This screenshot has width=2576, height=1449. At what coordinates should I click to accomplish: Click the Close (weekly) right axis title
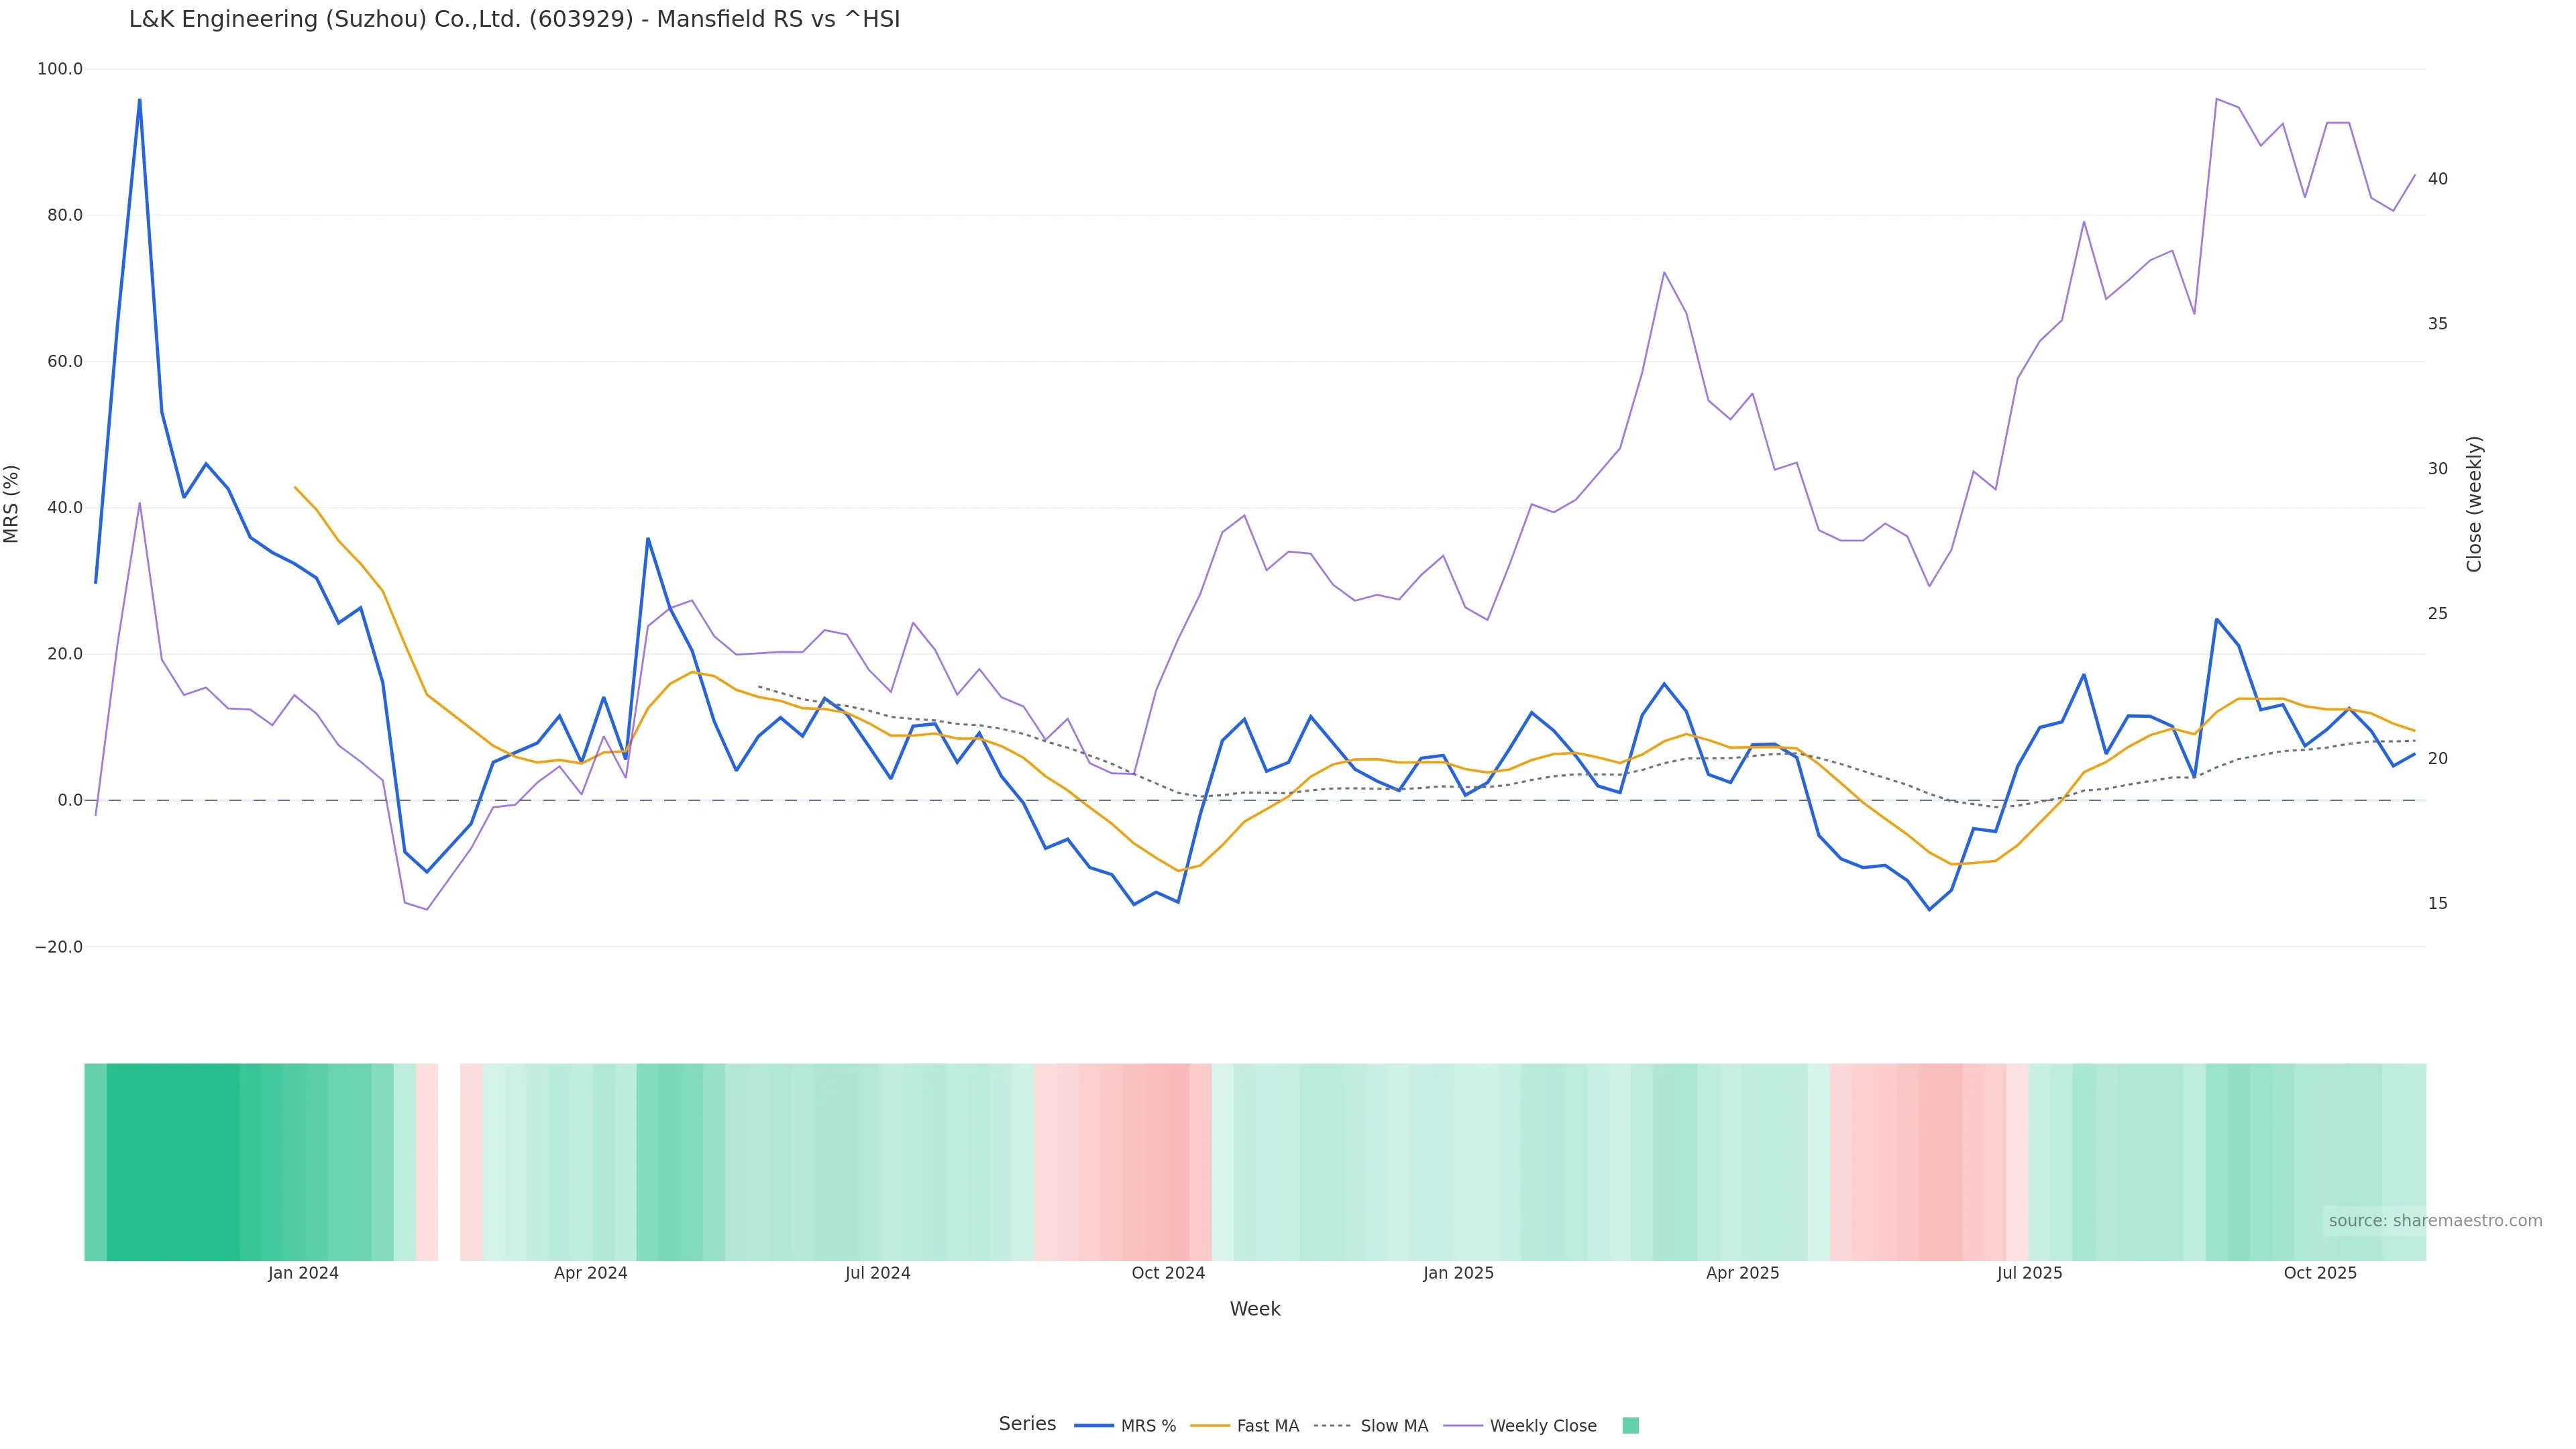pyautogui.click(x=2474, y=504)
